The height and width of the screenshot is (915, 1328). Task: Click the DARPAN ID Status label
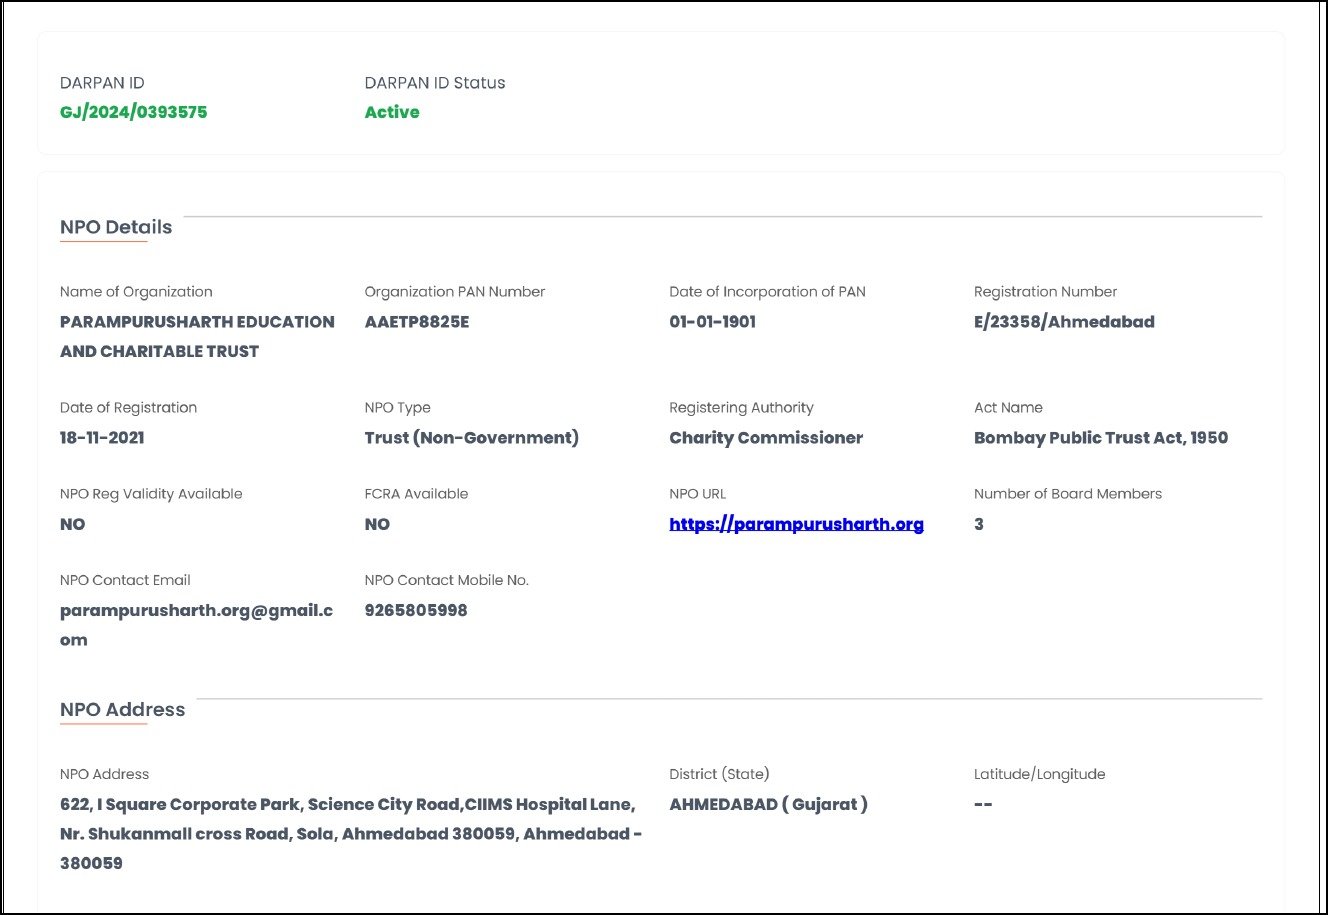(435, 83)
